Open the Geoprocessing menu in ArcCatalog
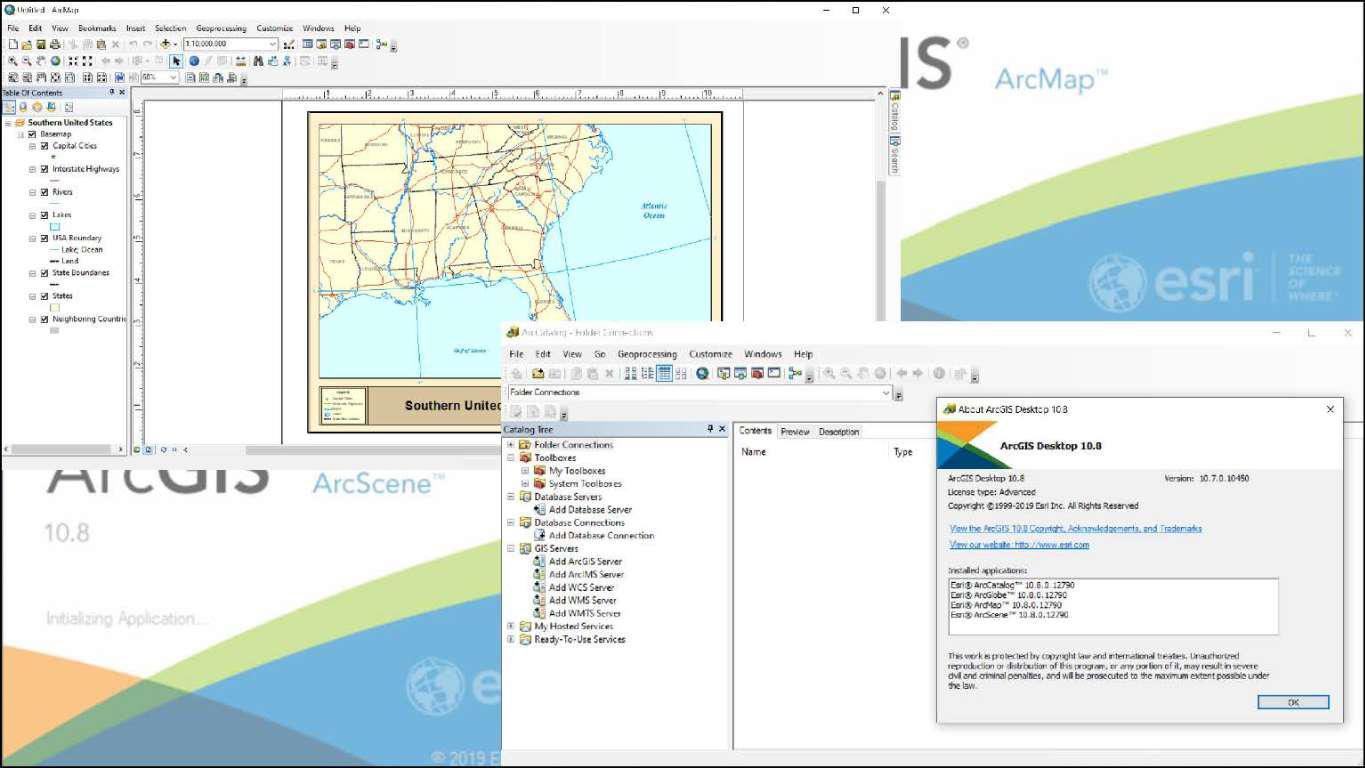Screen dimensions: 1365x768 tap(647, 354)
